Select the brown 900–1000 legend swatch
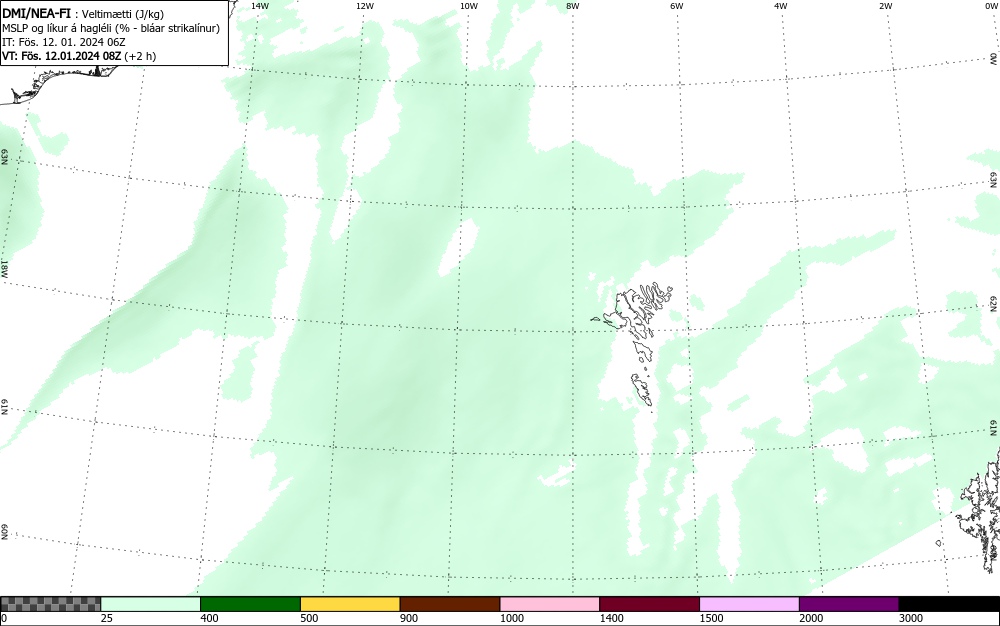Screen dimensions: 1000x626 [450, 604]
